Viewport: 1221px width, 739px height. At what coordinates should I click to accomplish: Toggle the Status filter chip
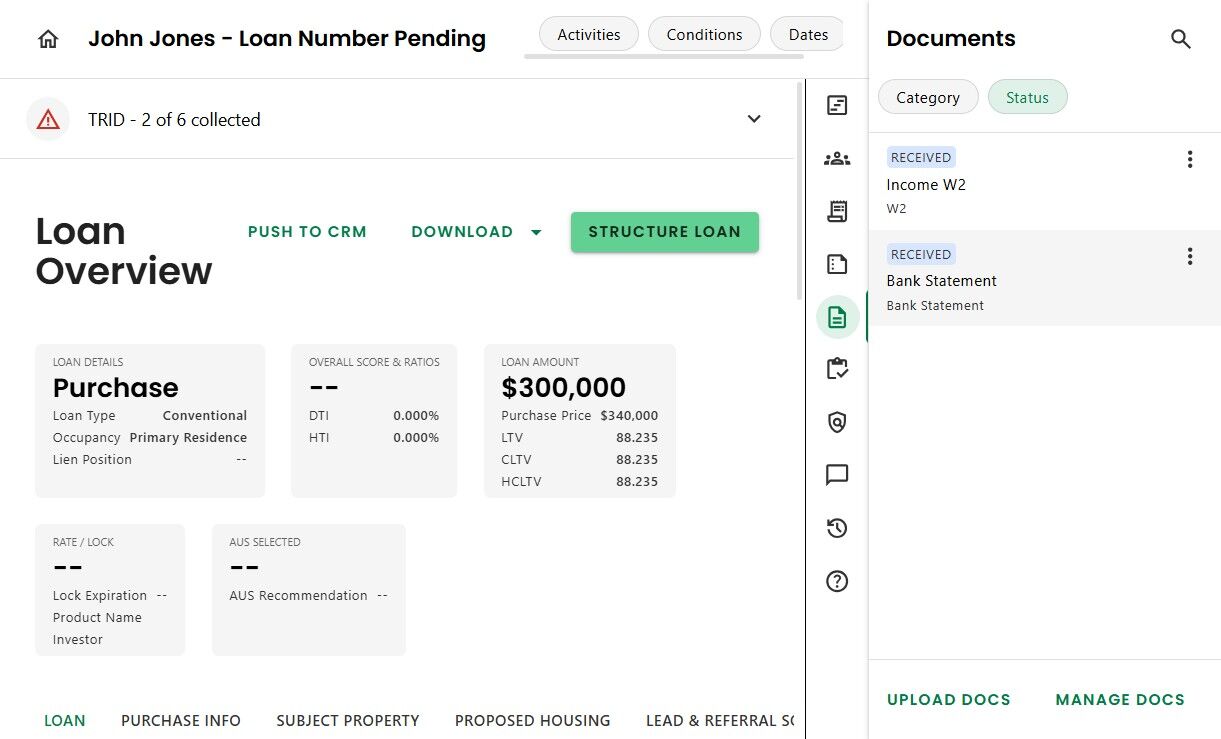(x=1027, y=97)
